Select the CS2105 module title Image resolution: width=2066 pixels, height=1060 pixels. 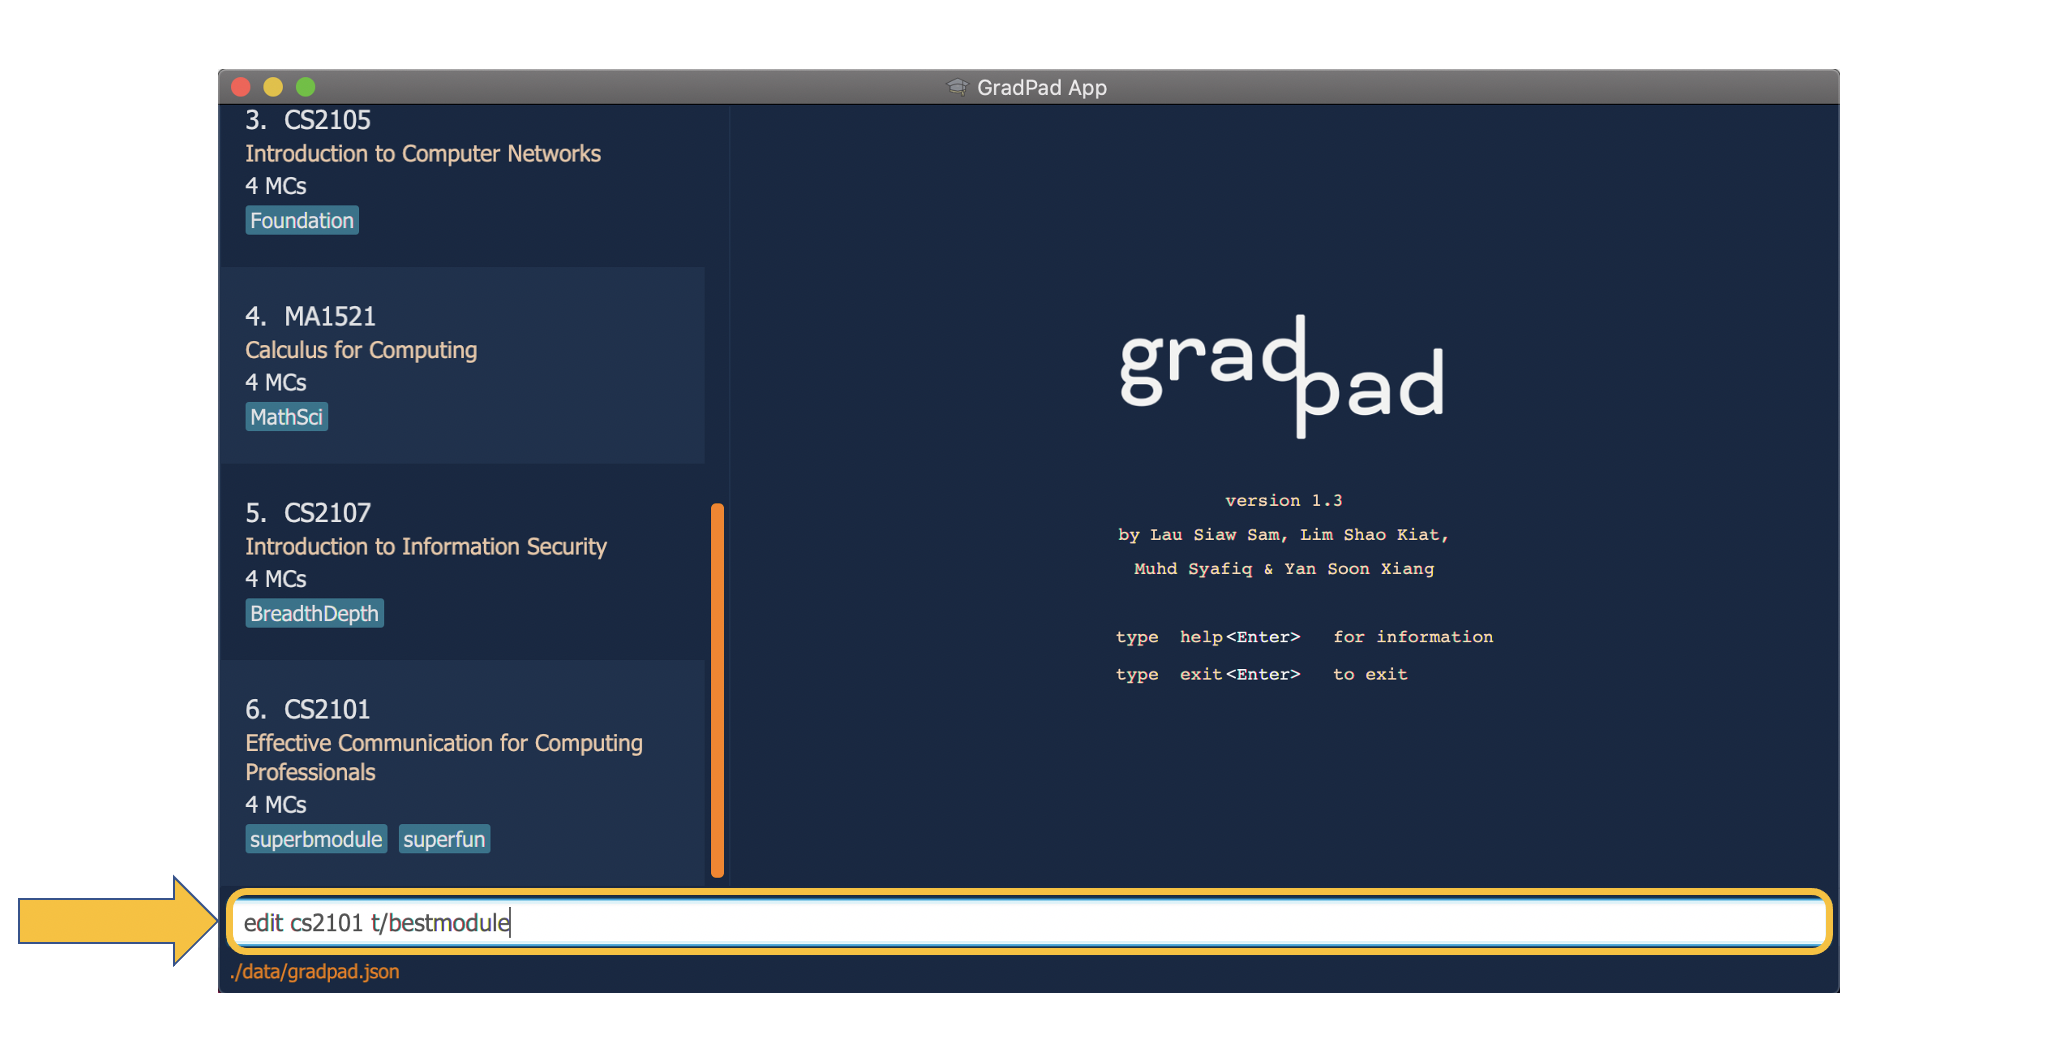[x=327, y=120]
